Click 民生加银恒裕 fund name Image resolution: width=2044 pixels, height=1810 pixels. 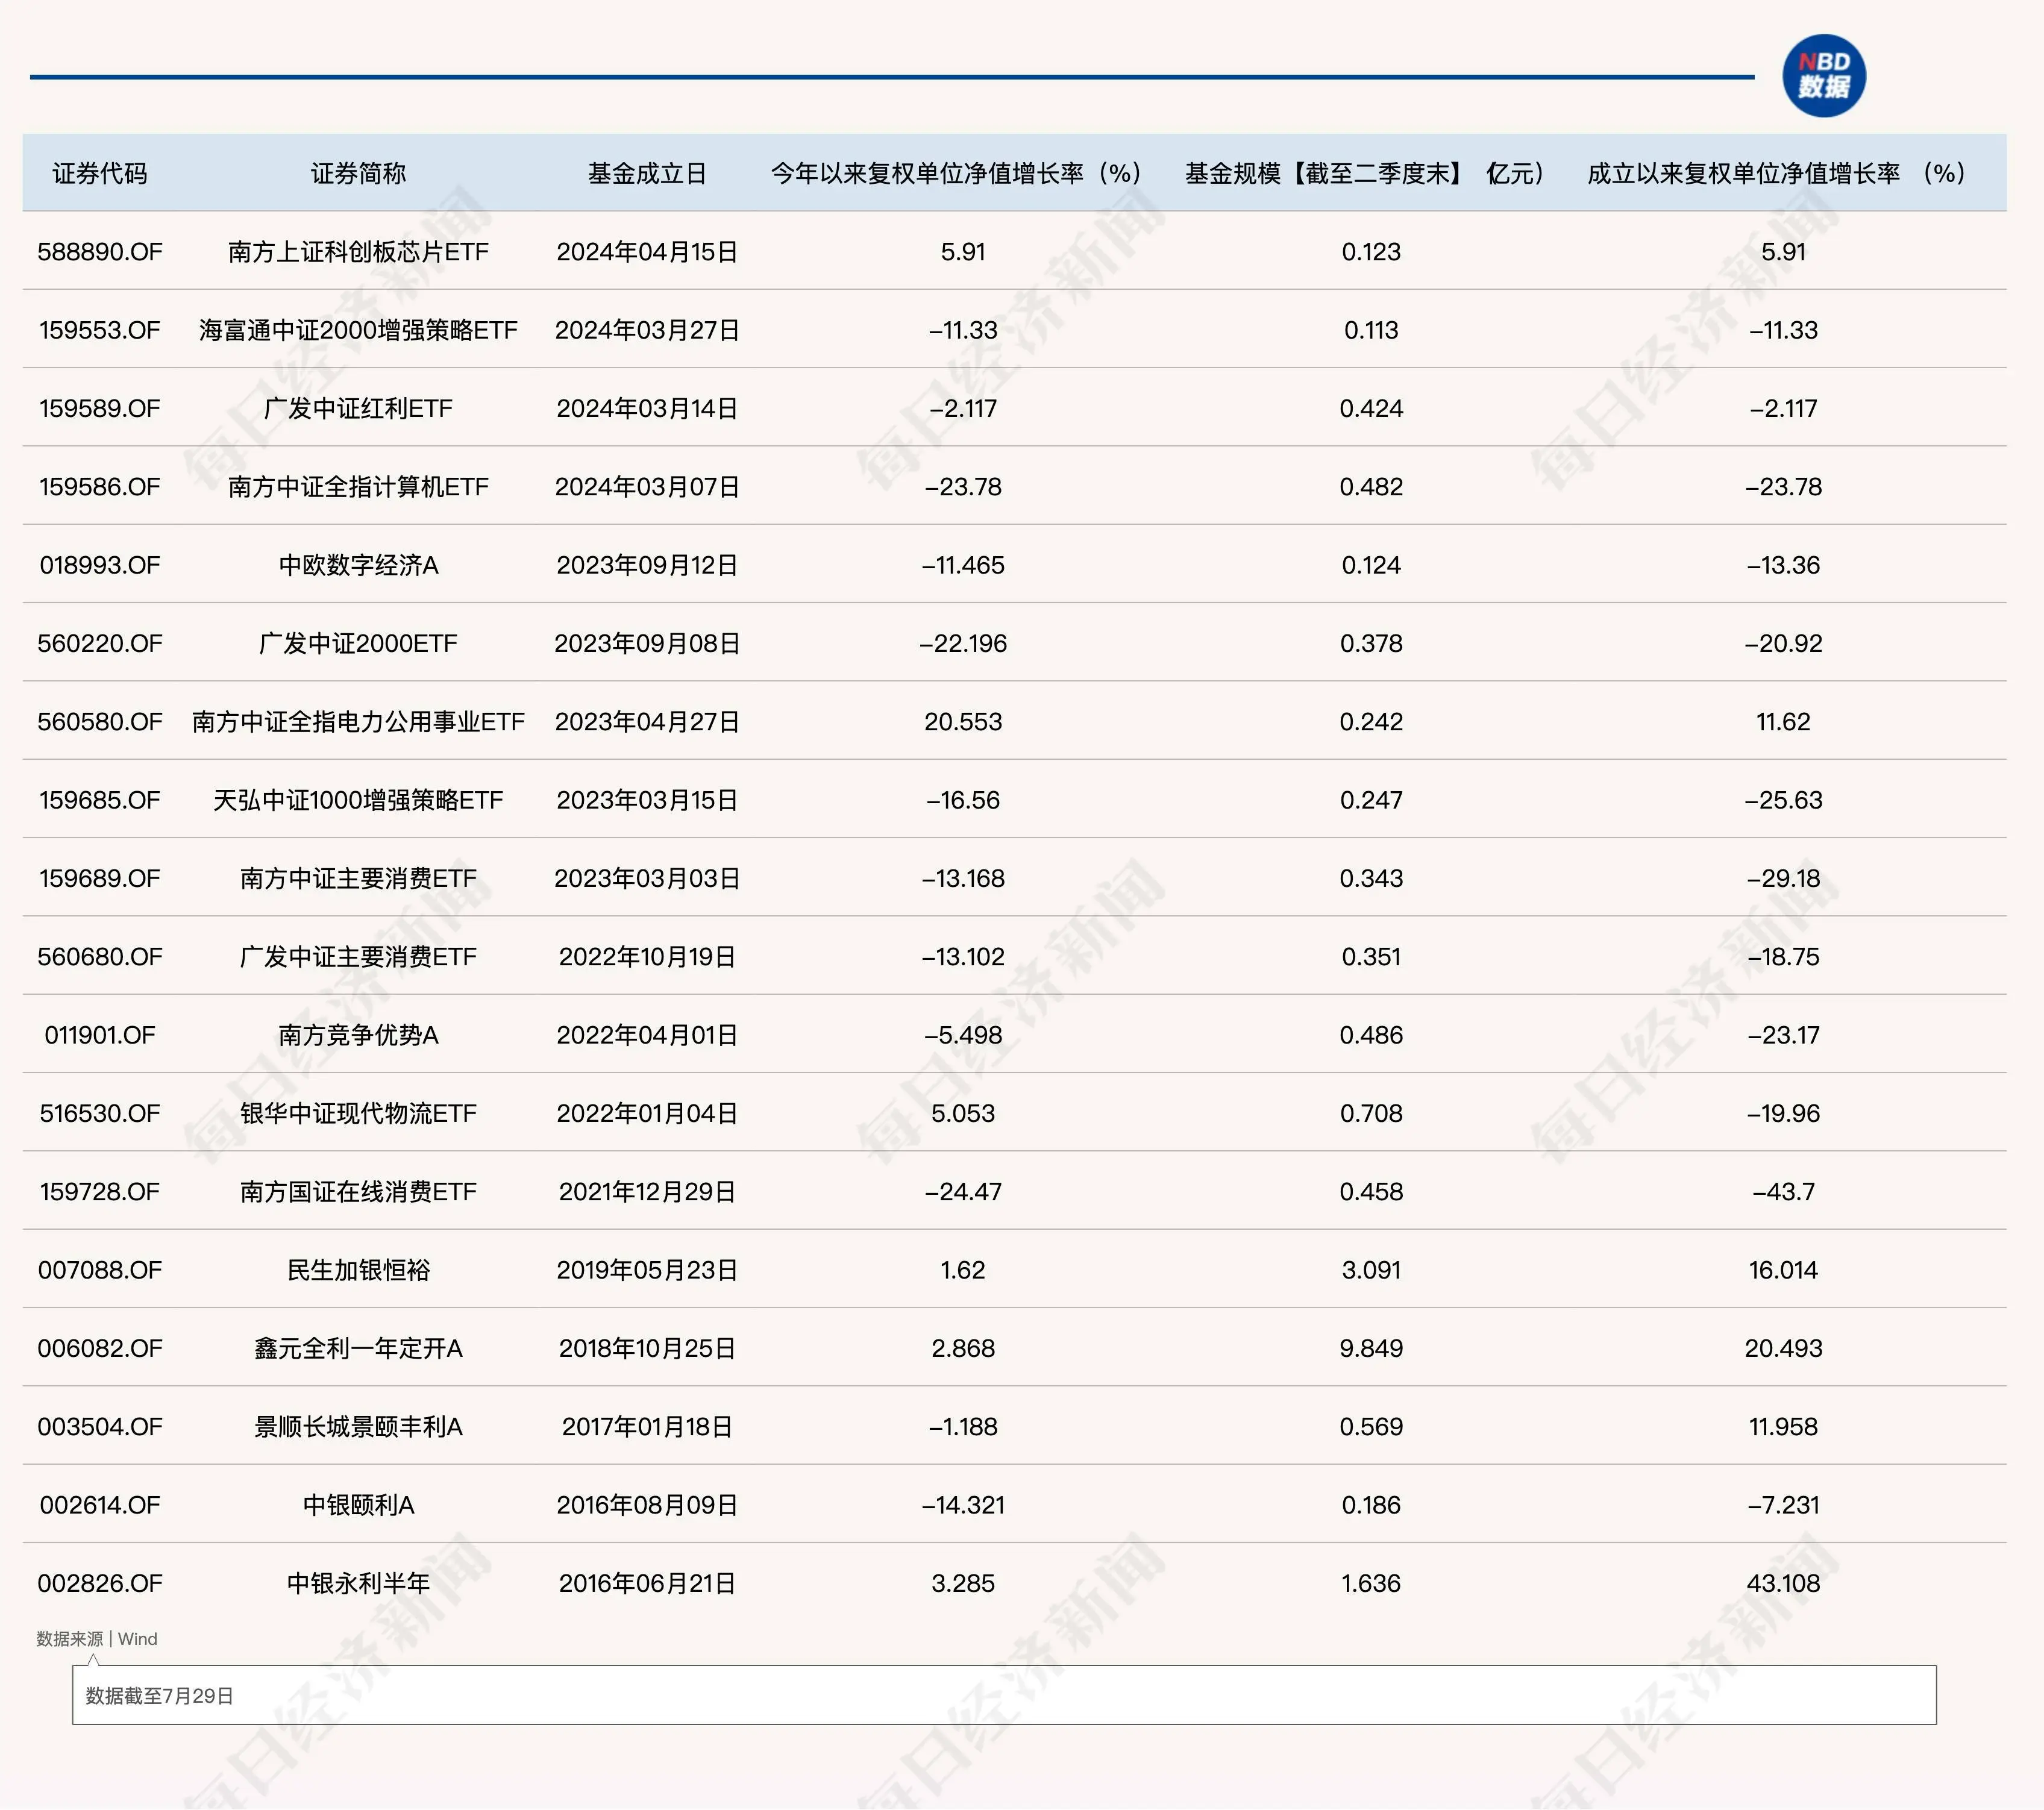click(358, 1270)
